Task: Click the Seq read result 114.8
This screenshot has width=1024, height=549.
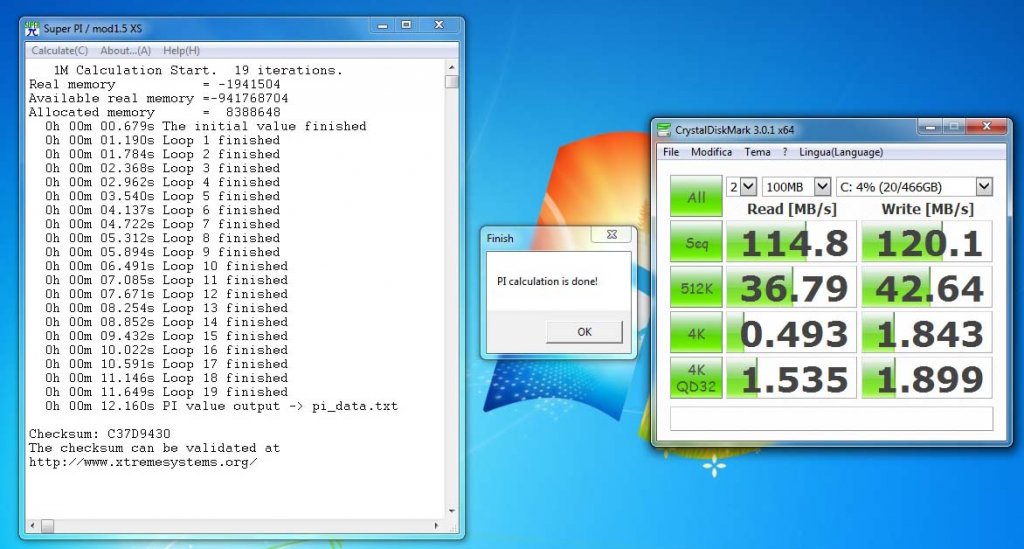Action: (792, 243)
